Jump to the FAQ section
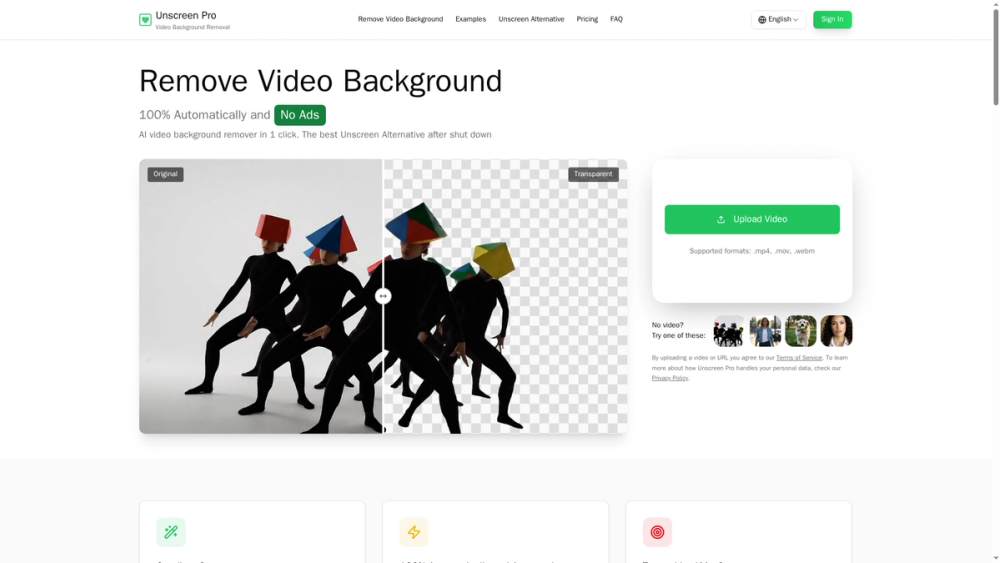 (x=616, y=19)
